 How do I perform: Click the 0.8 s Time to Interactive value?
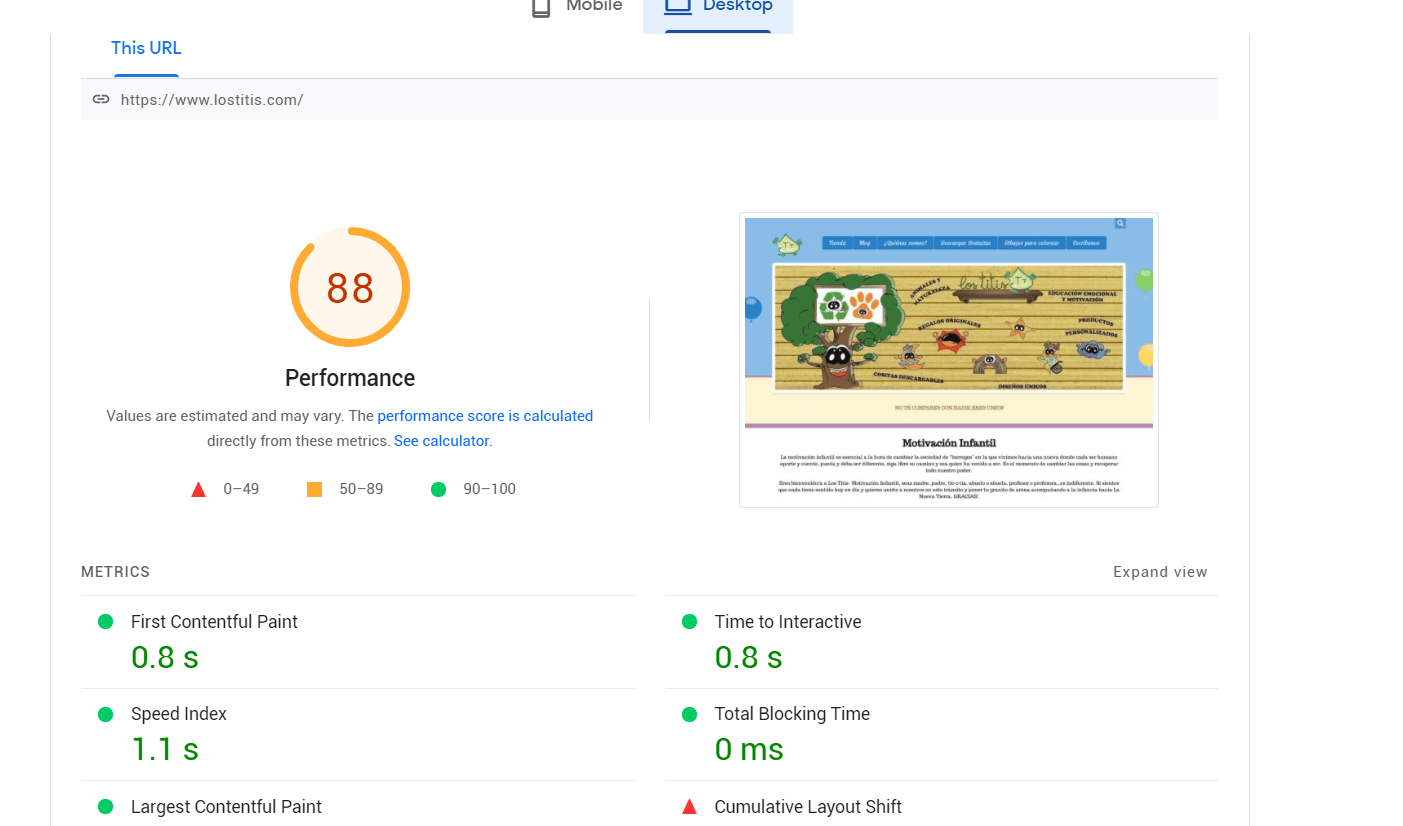tap(748, 657)
